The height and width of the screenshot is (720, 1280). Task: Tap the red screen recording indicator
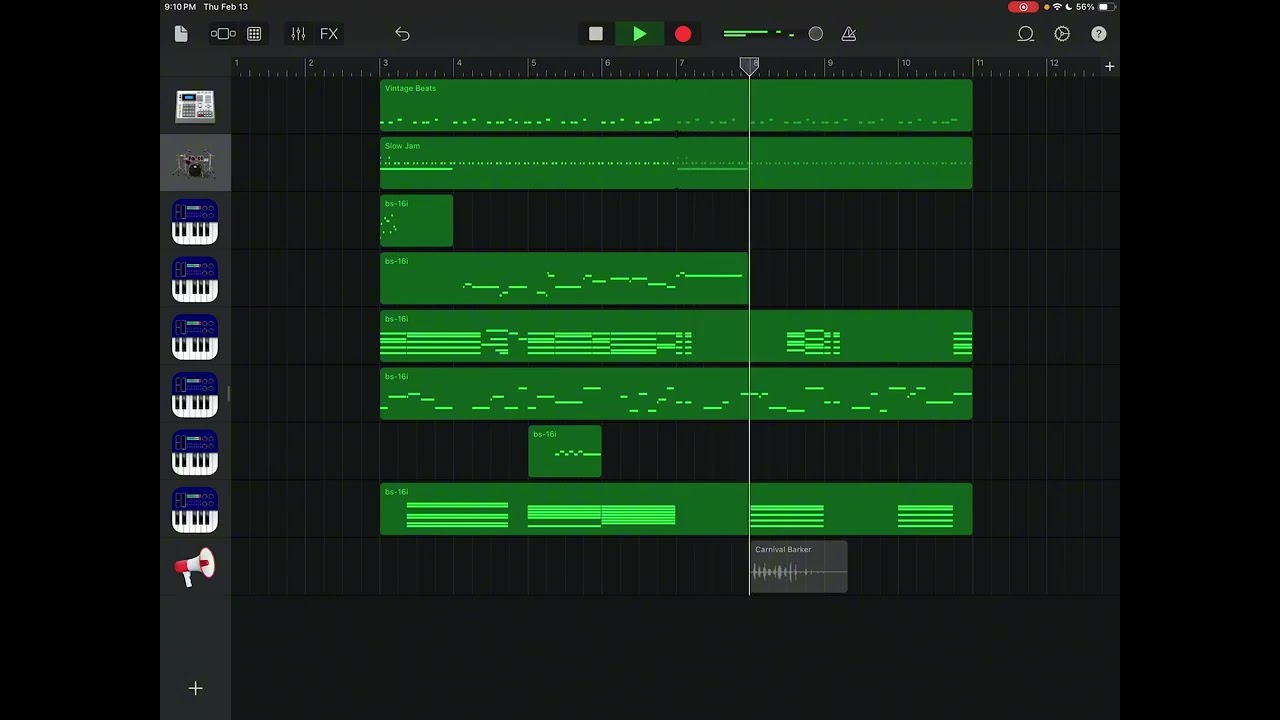point(1023,7)
